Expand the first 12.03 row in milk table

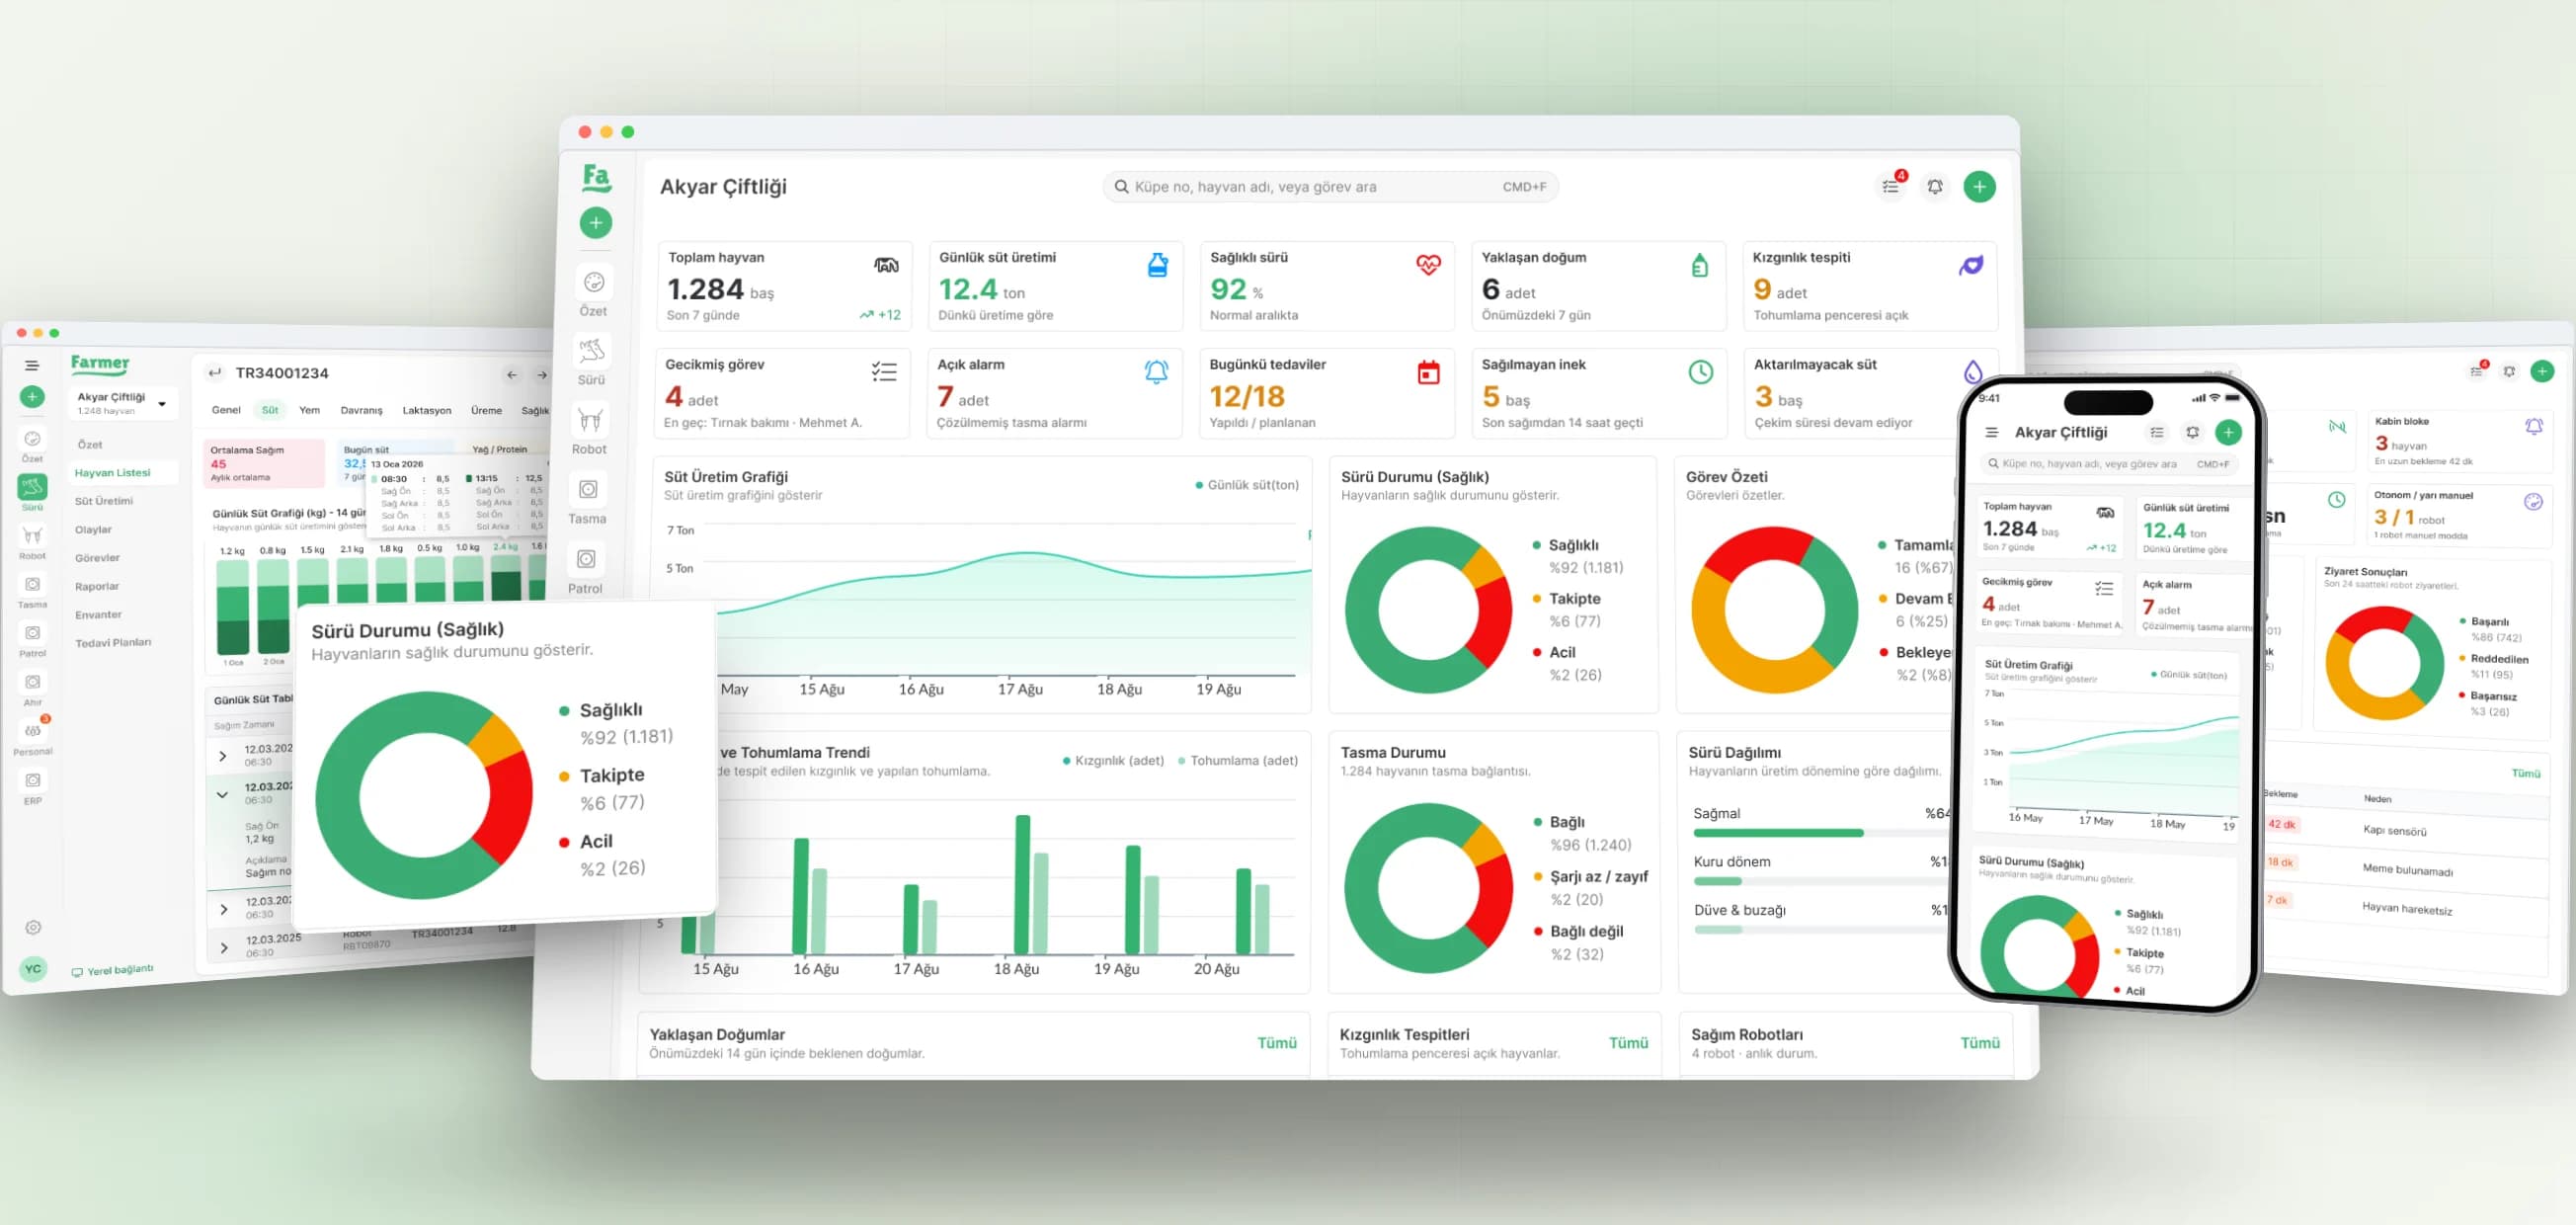(x=223, y=756)
